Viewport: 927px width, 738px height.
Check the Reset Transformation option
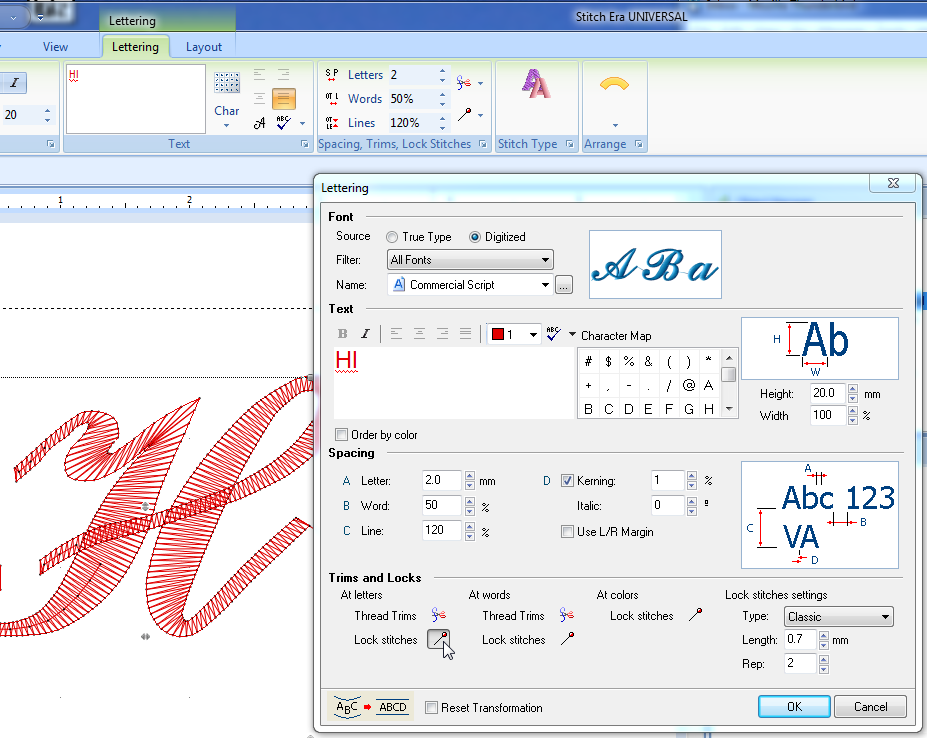coord(432,708)
